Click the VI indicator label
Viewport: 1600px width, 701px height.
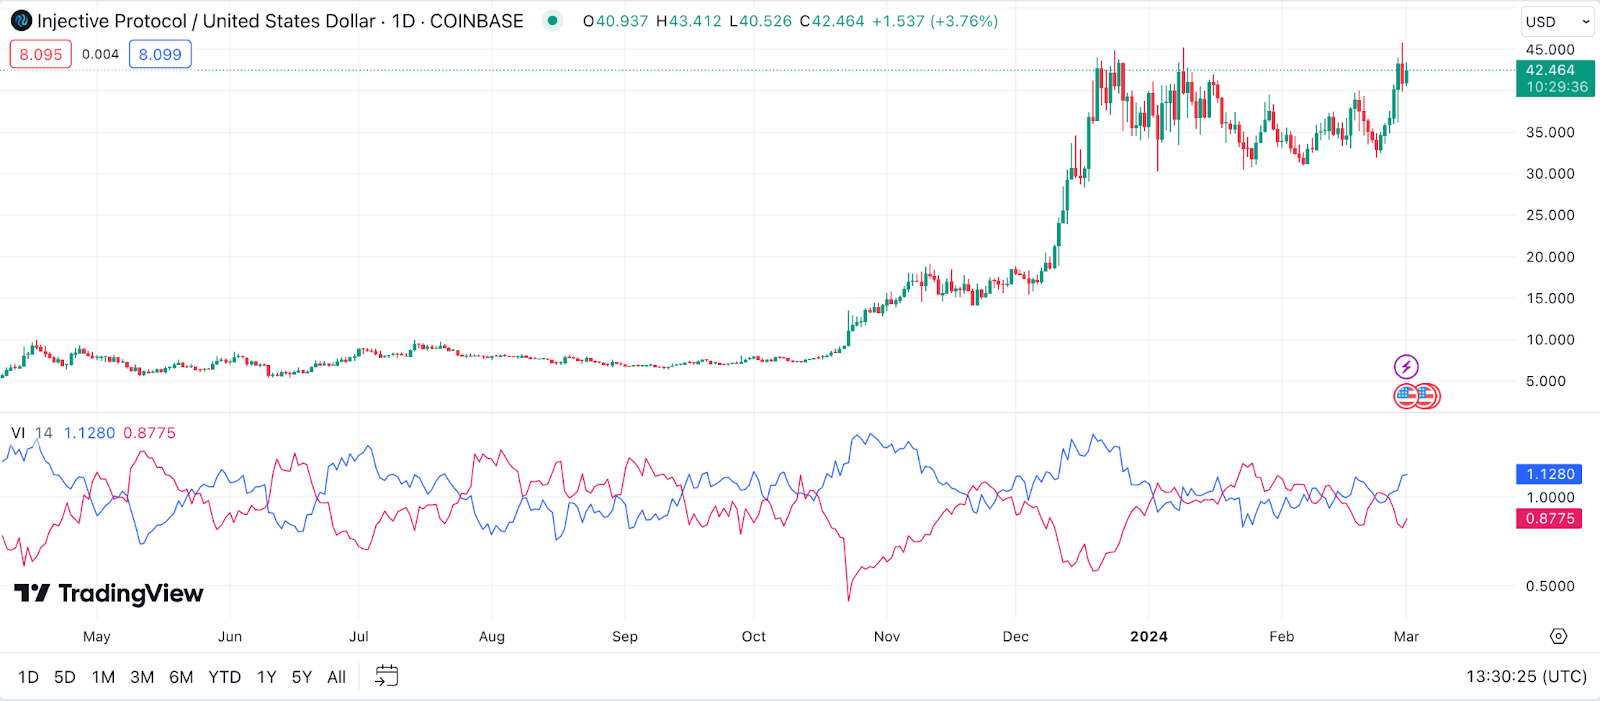pos(18,433)
